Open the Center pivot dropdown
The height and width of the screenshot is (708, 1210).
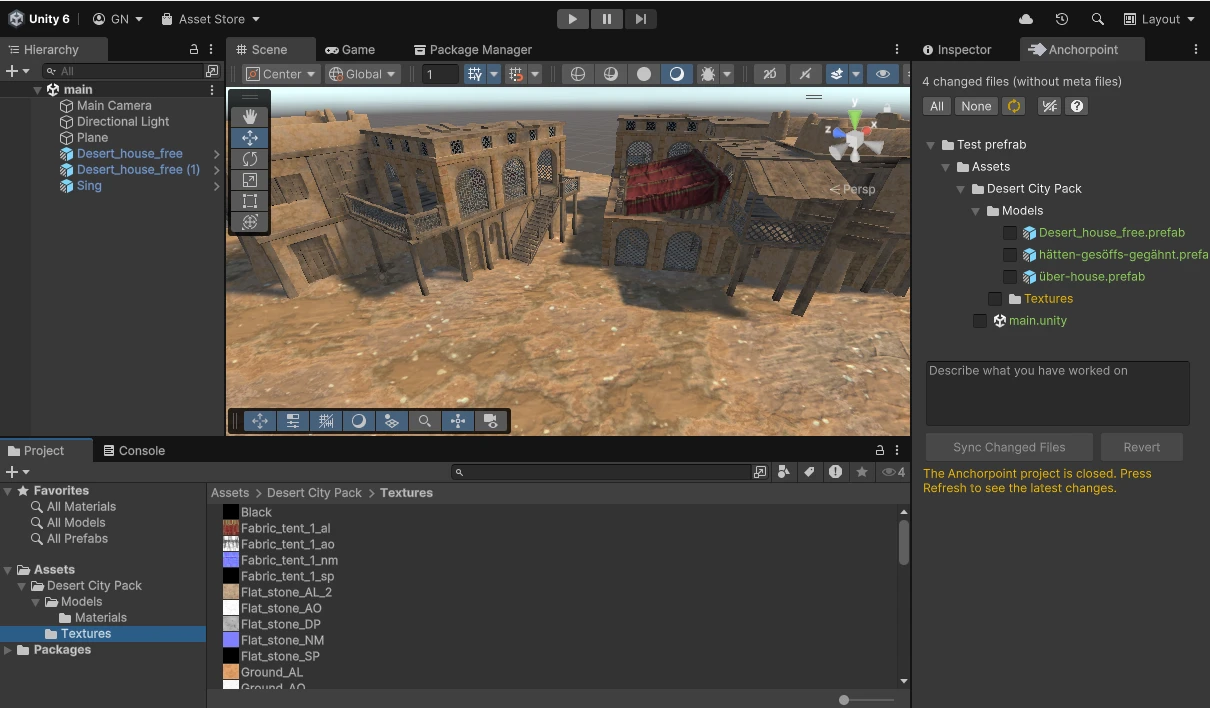280,73
